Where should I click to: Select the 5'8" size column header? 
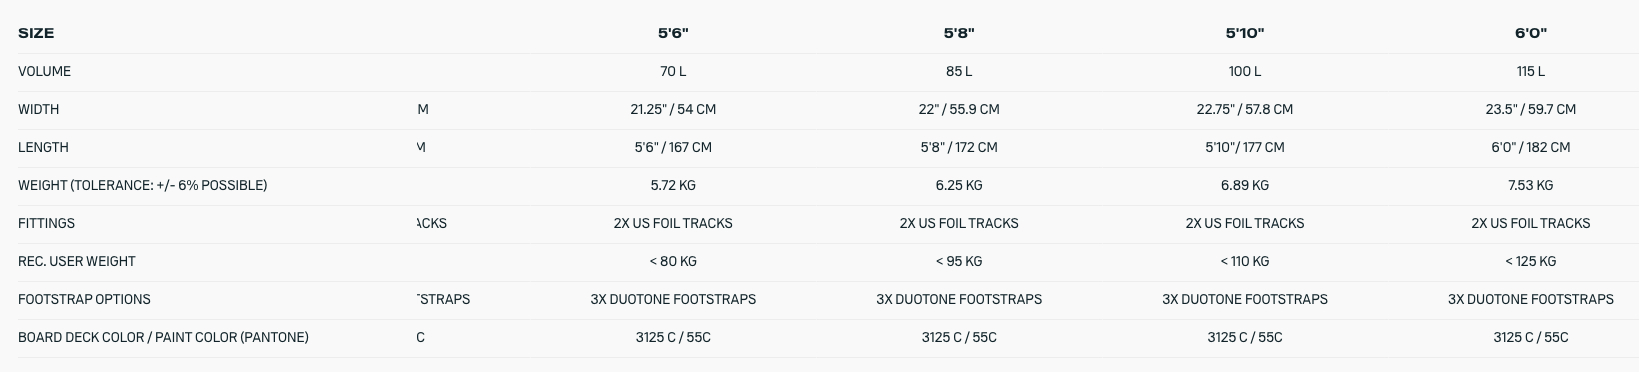tap(959, 33)
